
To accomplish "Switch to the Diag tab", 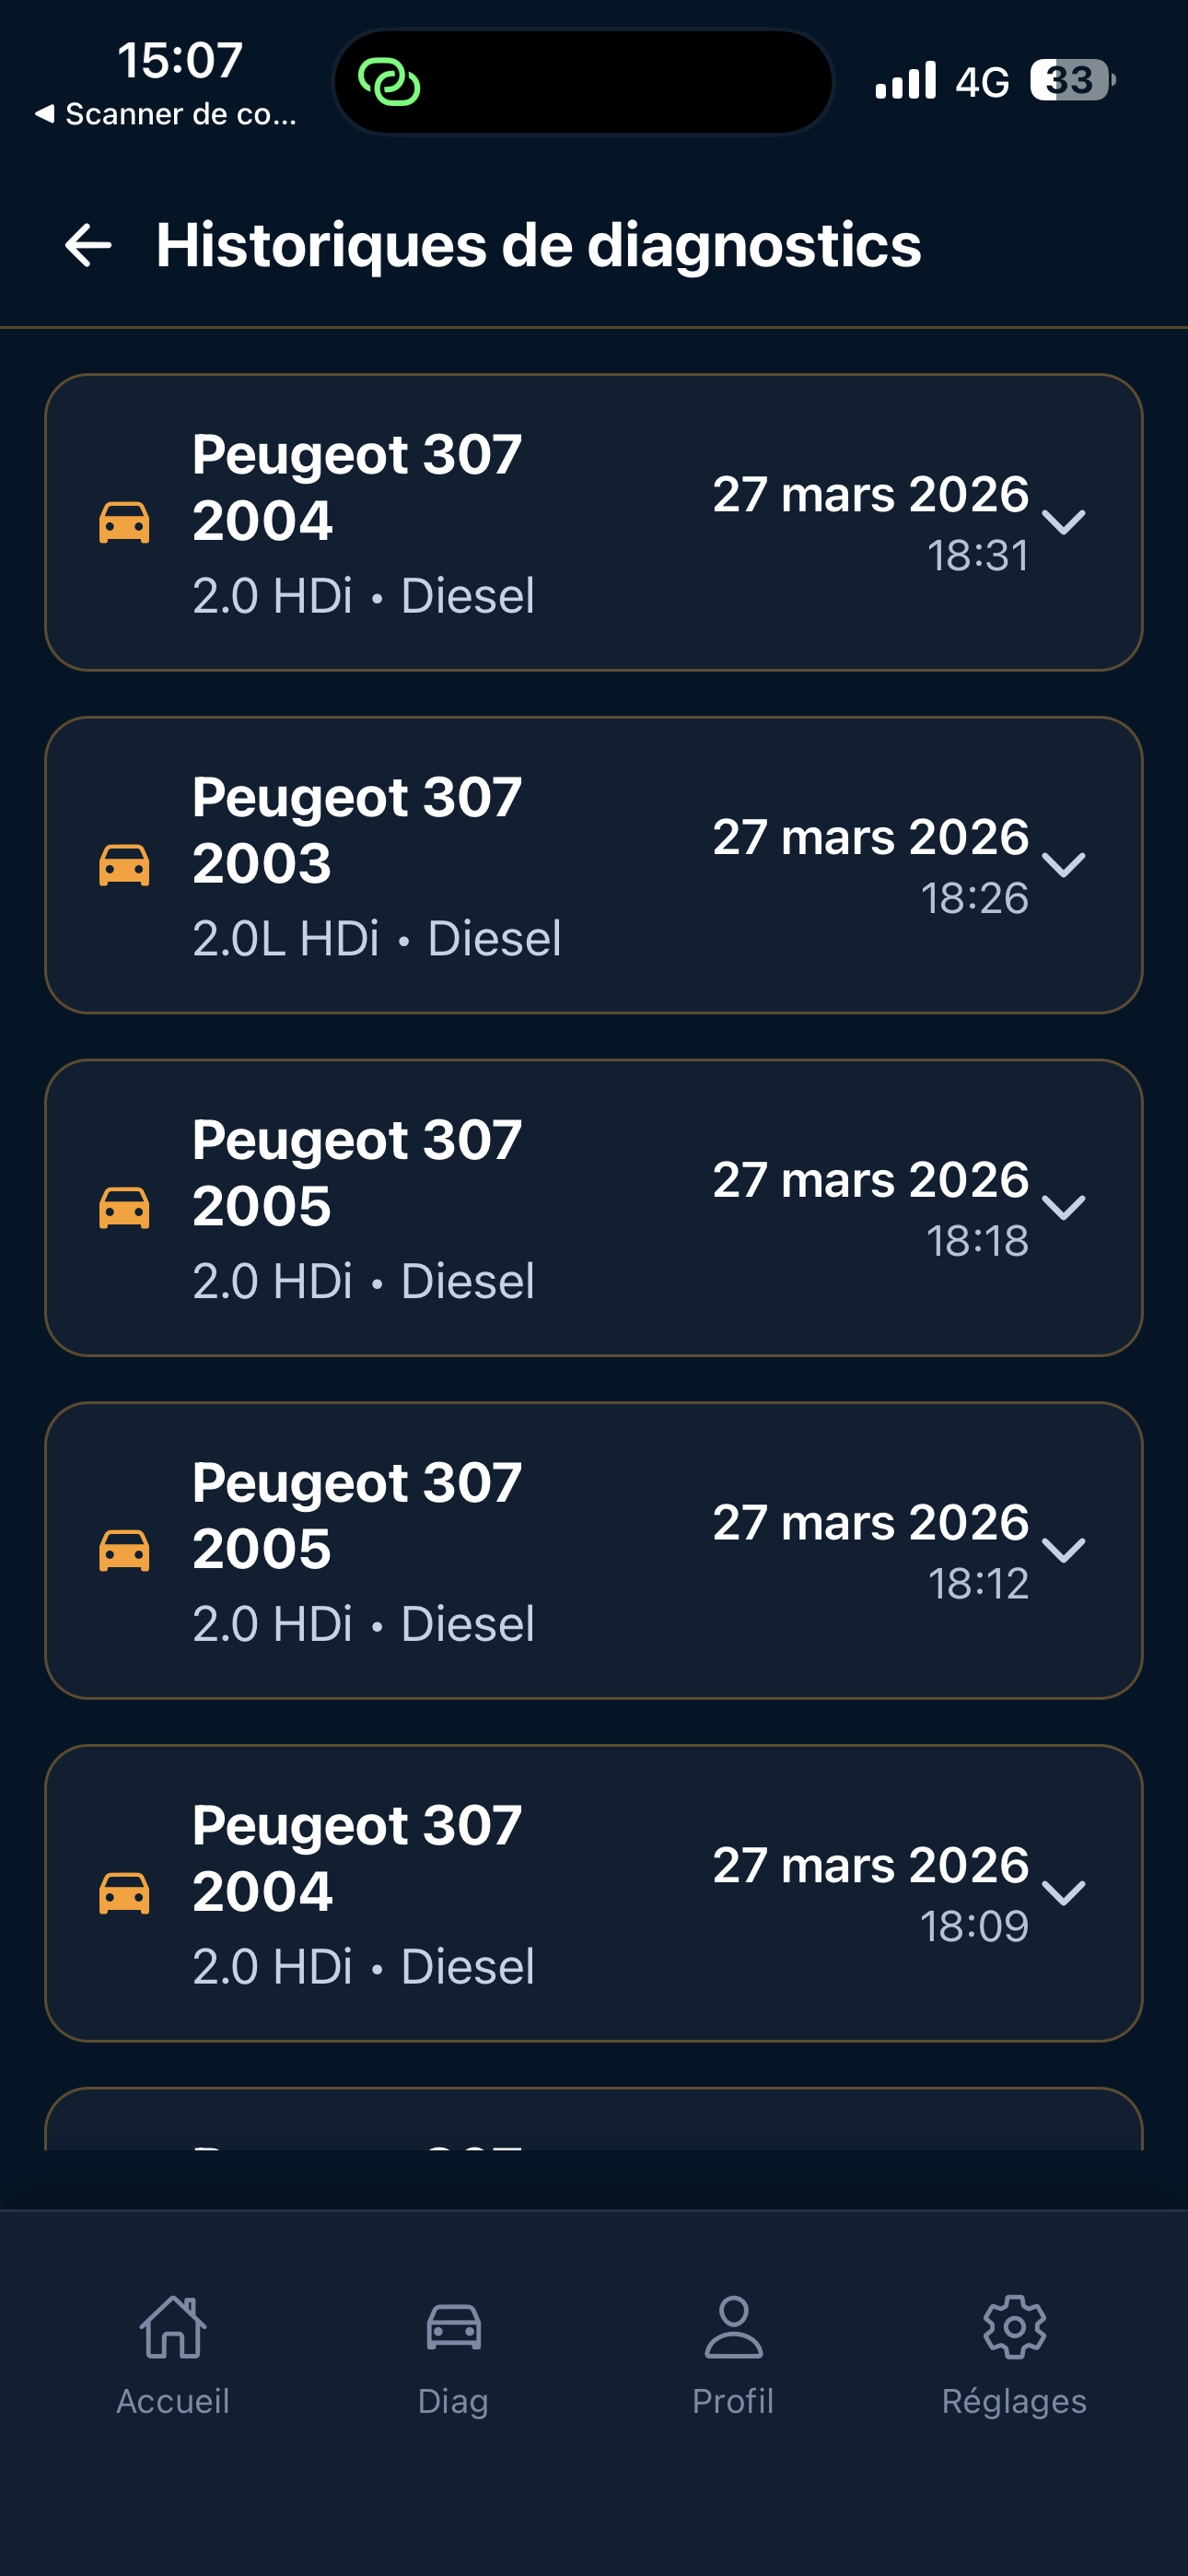I will tap(453, 2355).
